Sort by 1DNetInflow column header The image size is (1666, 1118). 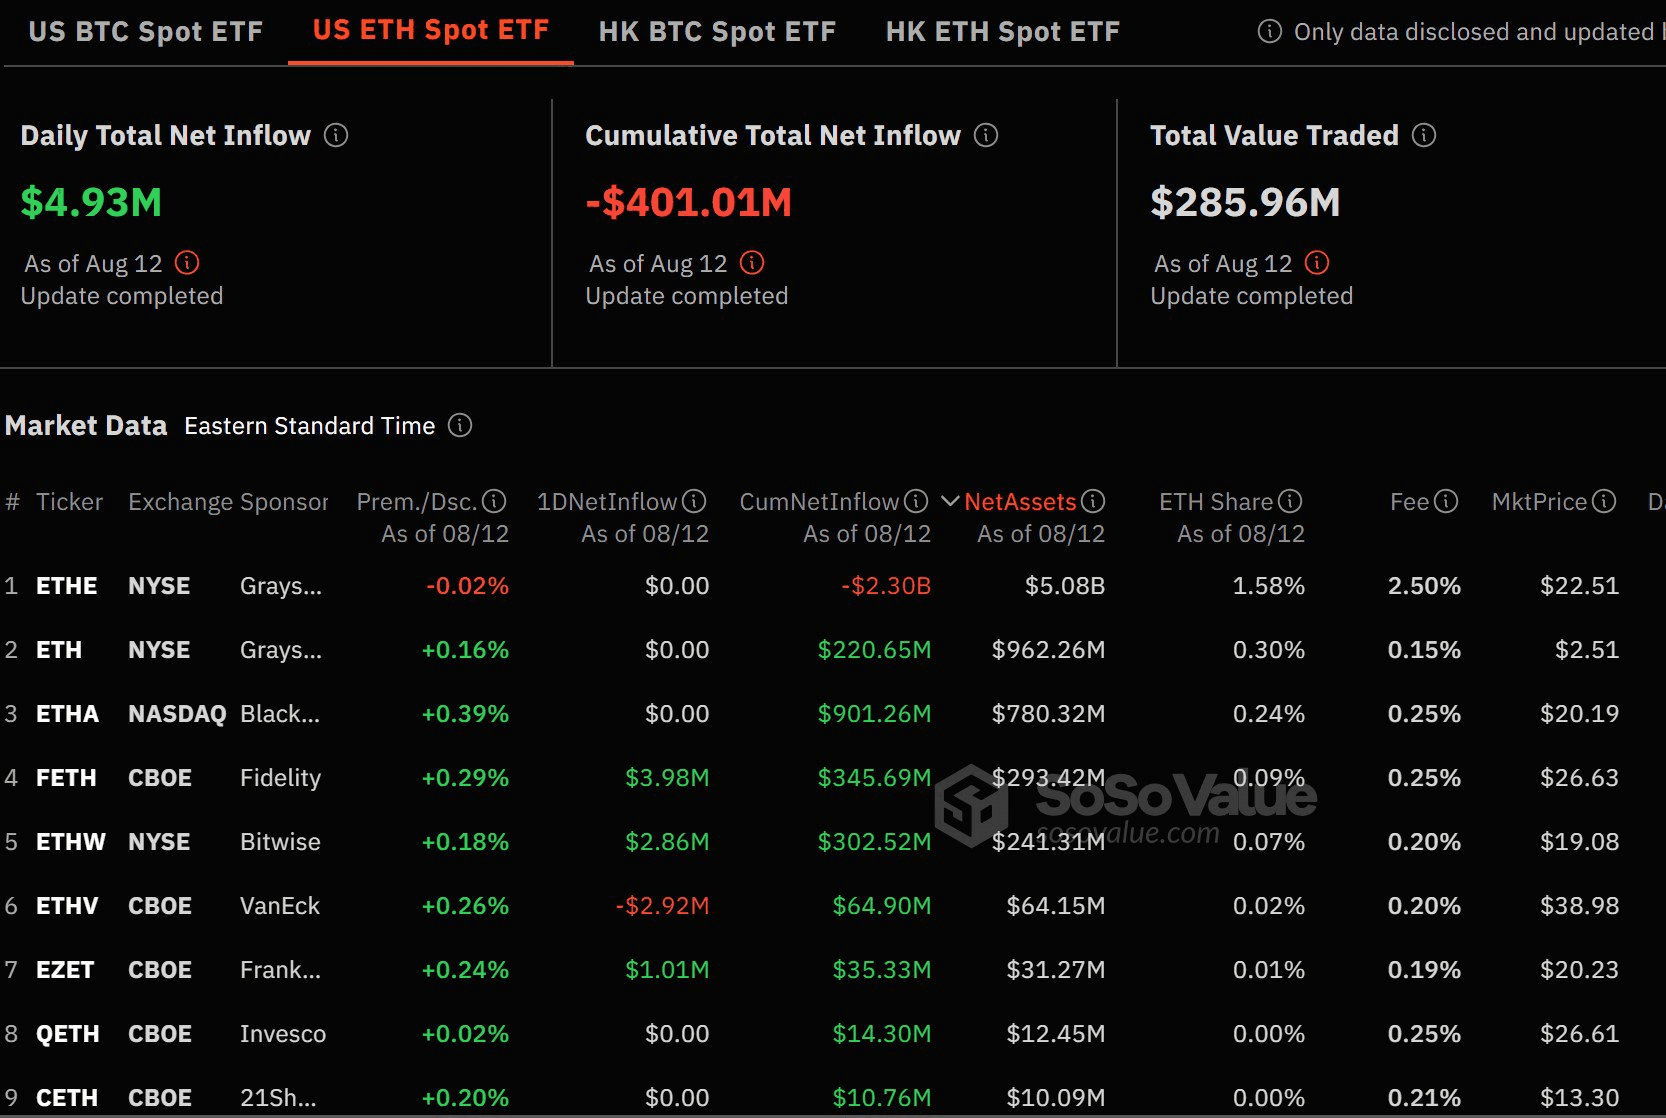coord(607,501)
